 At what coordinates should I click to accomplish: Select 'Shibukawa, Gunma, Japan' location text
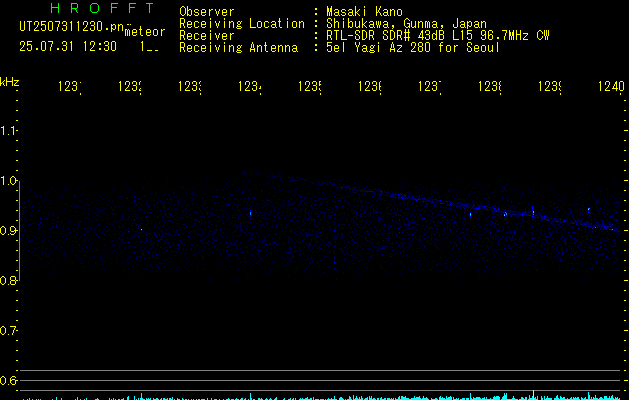406,24
